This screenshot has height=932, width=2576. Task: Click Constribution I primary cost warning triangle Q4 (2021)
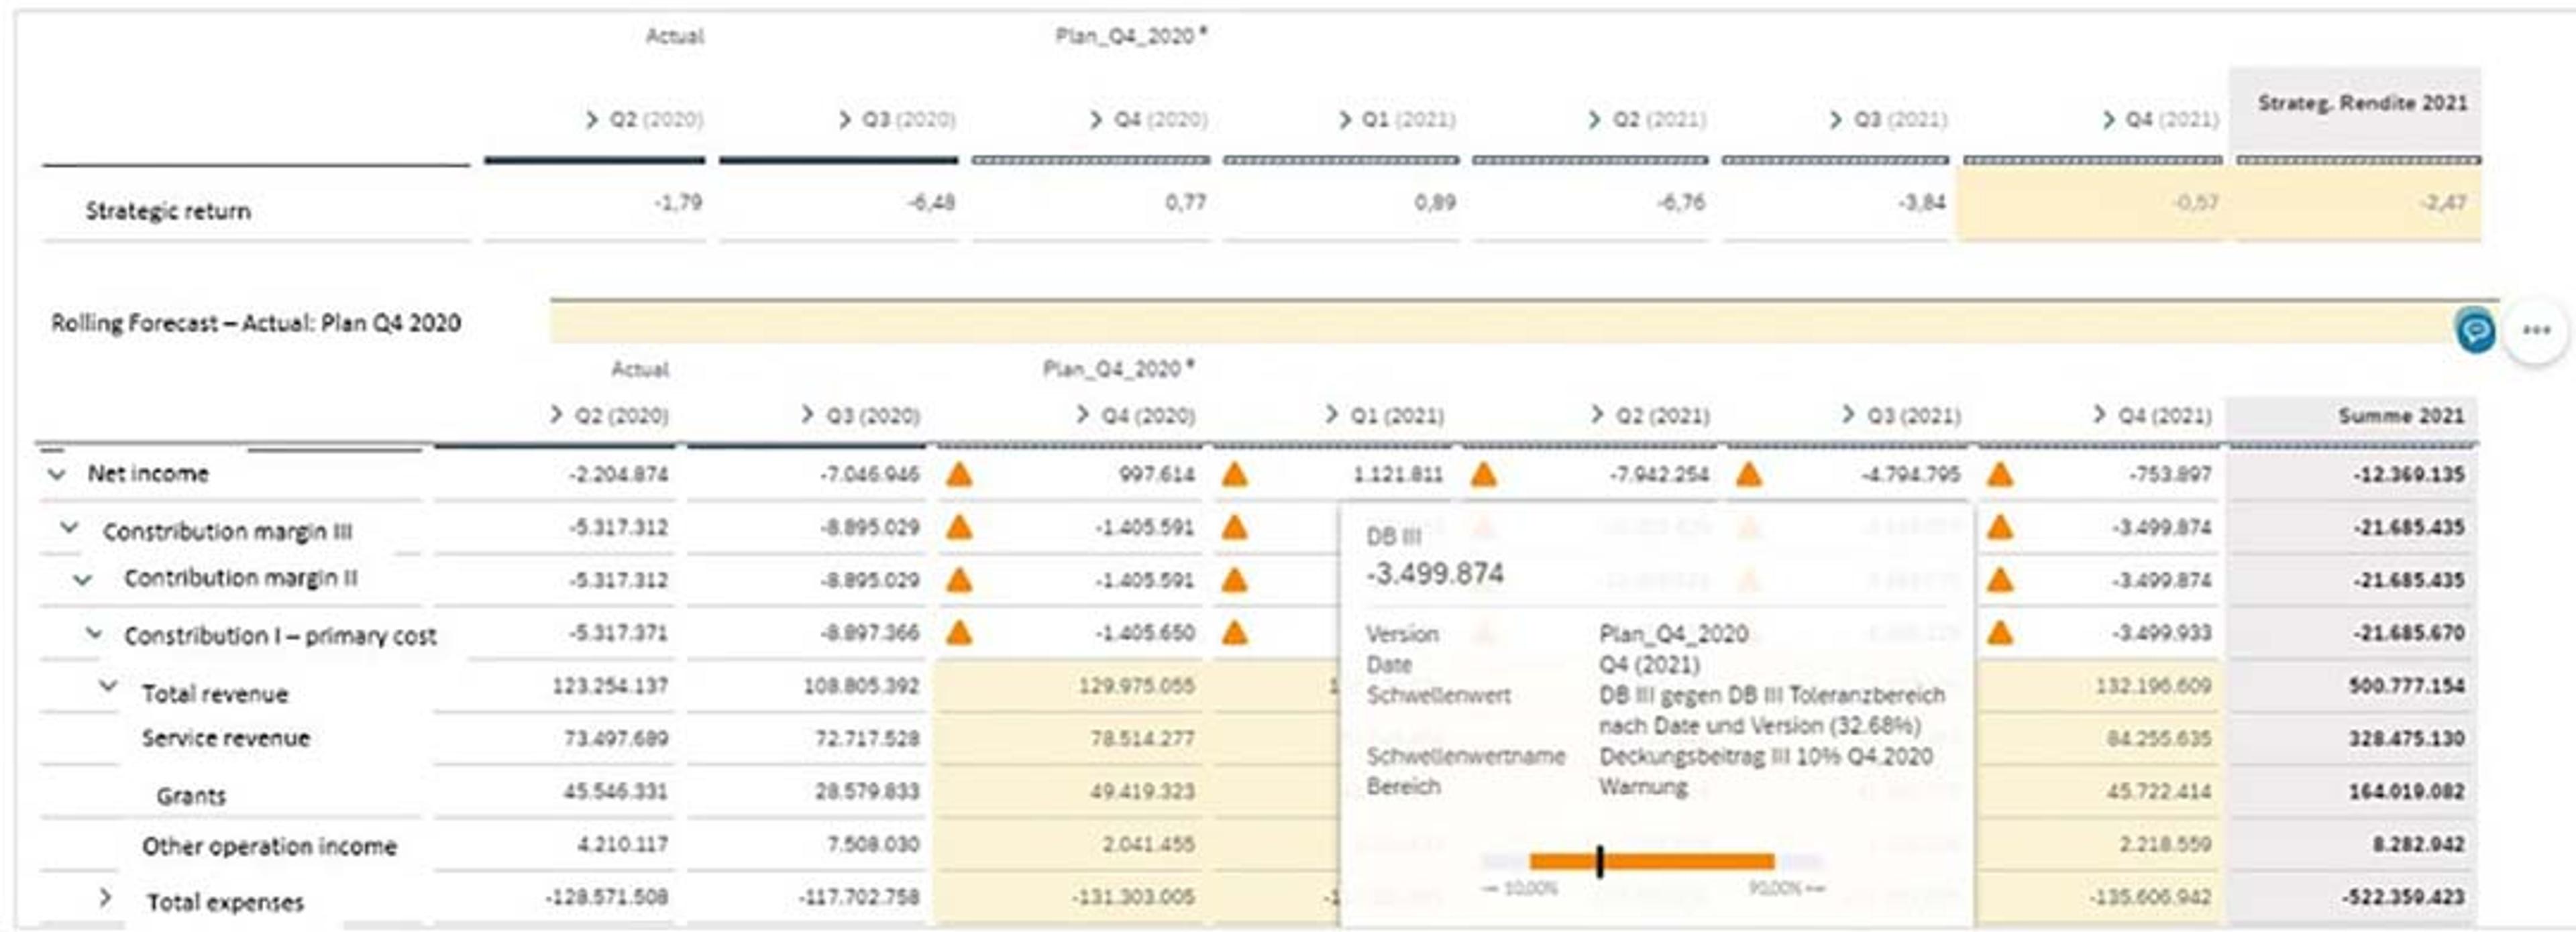pos(2000,633)
